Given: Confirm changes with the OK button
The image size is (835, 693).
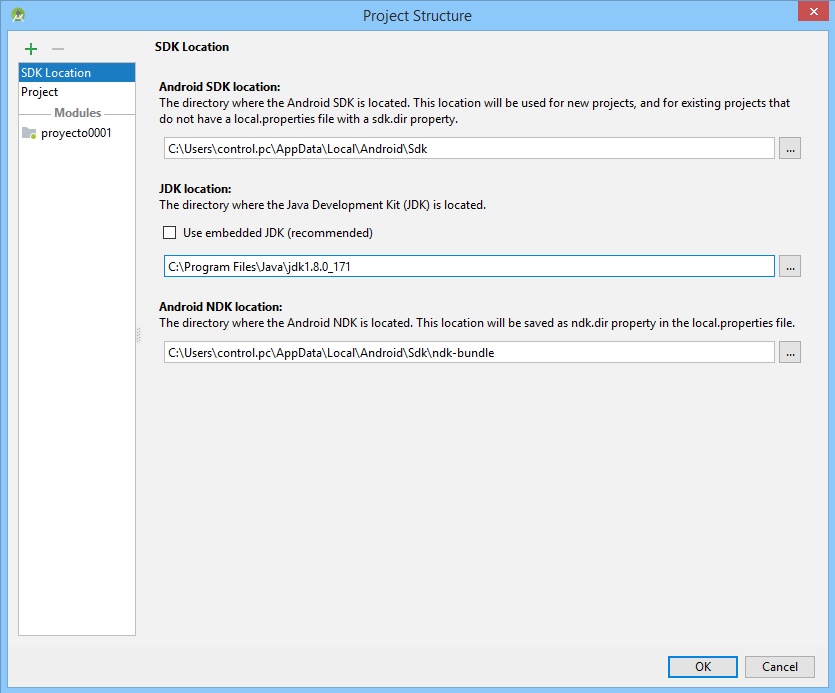Looking at the screenshot, I should [703, 667].
